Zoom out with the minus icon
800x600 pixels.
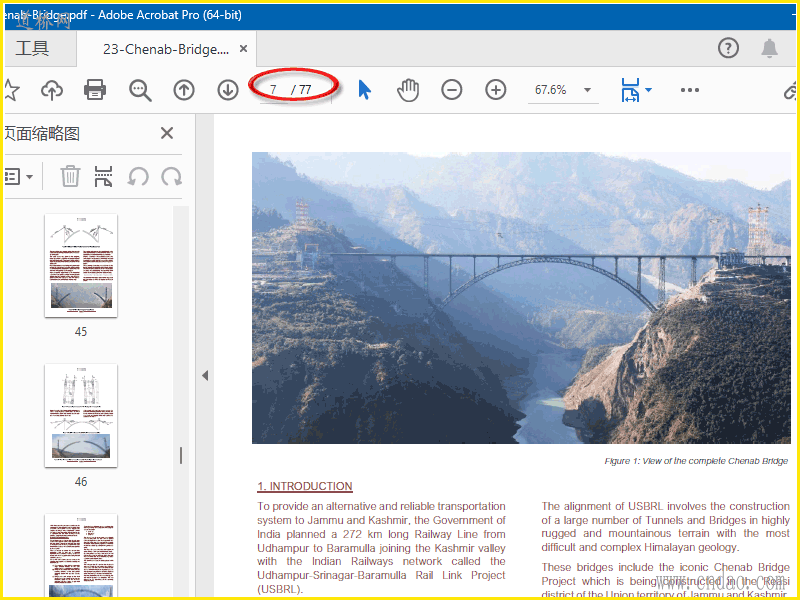452,90
